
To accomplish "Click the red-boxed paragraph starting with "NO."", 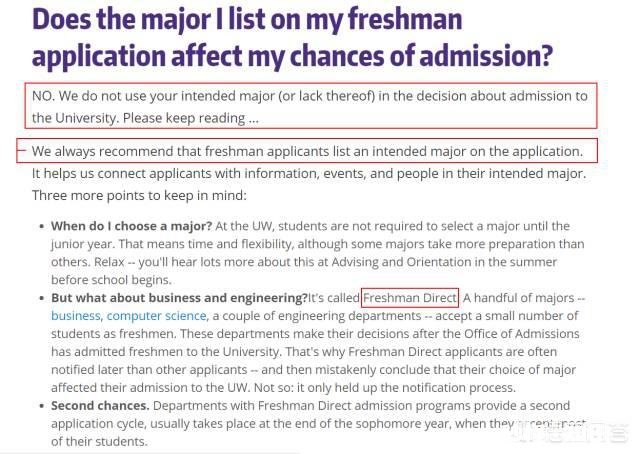I will (x=310, y=106).
